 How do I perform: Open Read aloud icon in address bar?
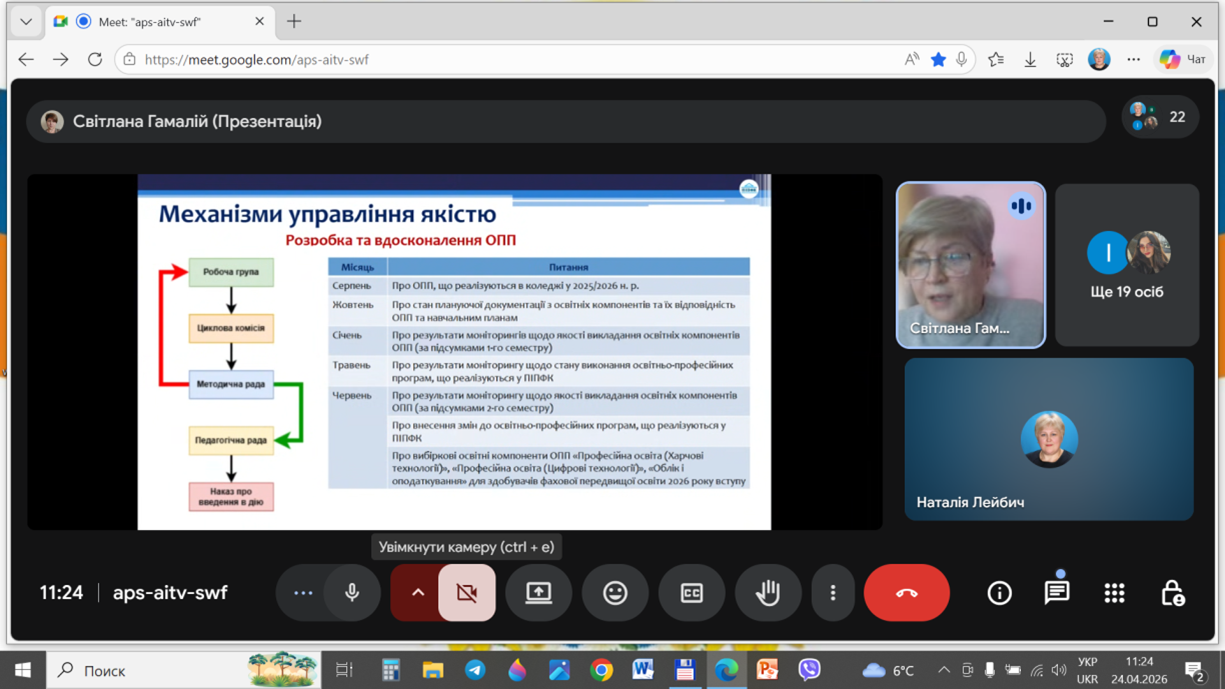pyautogui.click(x=912, y=60)
